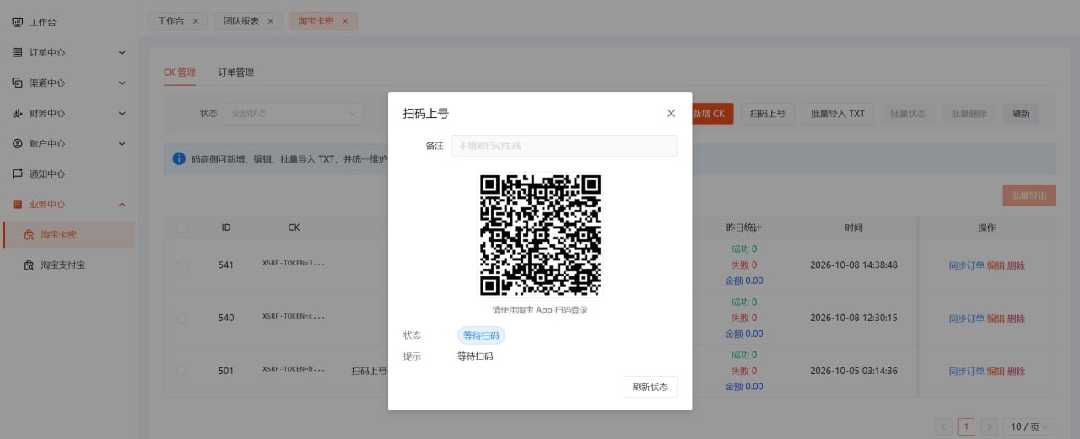The height and width of the screenshot is (439, 1080).
Task: Go to the previous page arrow
Action: [x=944, y=427]
